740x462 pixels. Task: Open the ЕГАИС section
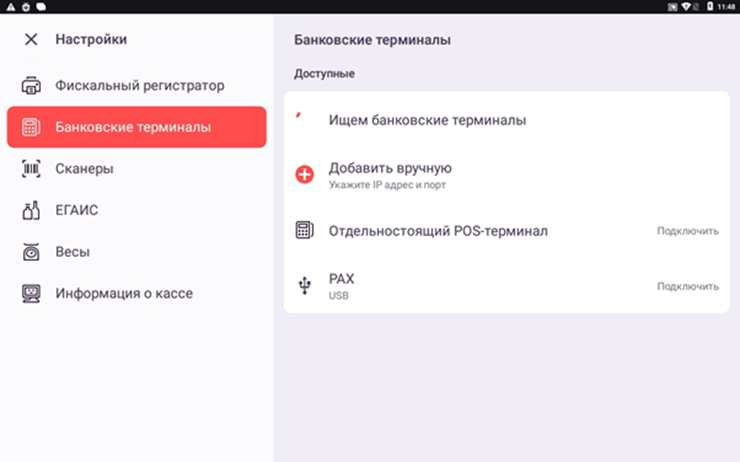(x=137, y=210)
